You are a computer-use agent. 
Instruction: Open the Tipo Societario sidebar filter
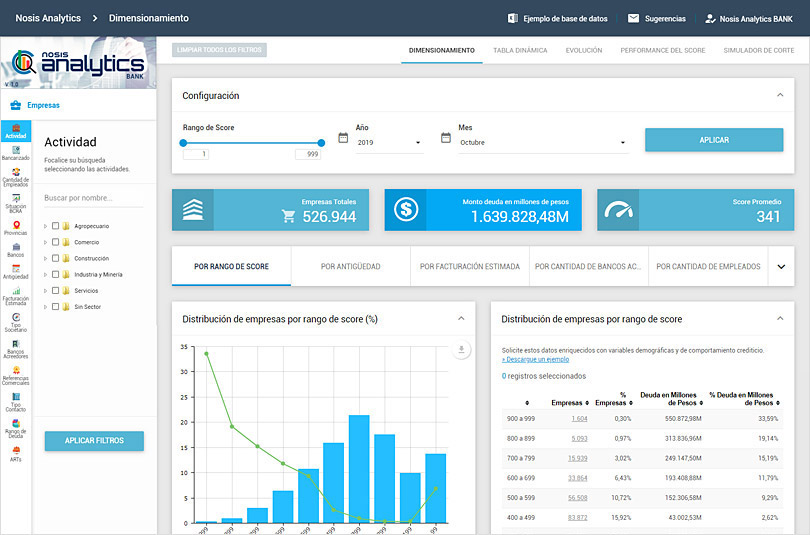coord(15,323)
